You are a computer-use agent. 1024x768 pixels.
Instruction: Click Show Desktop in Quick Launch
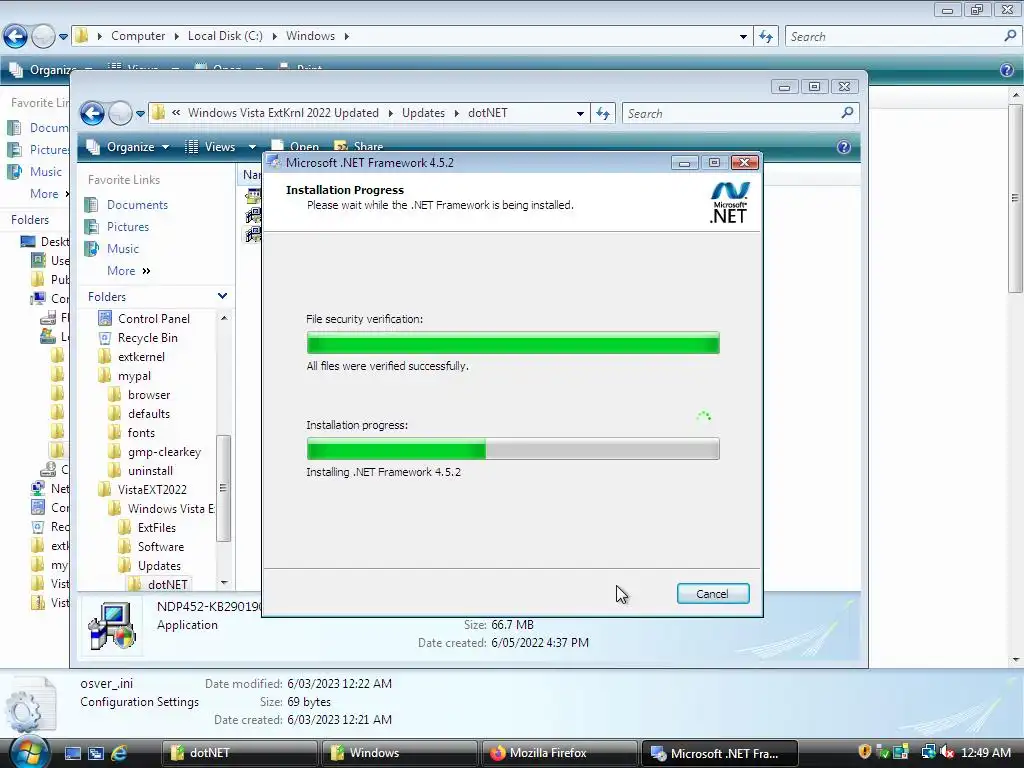pyautogui.click(x=73, y=753)
